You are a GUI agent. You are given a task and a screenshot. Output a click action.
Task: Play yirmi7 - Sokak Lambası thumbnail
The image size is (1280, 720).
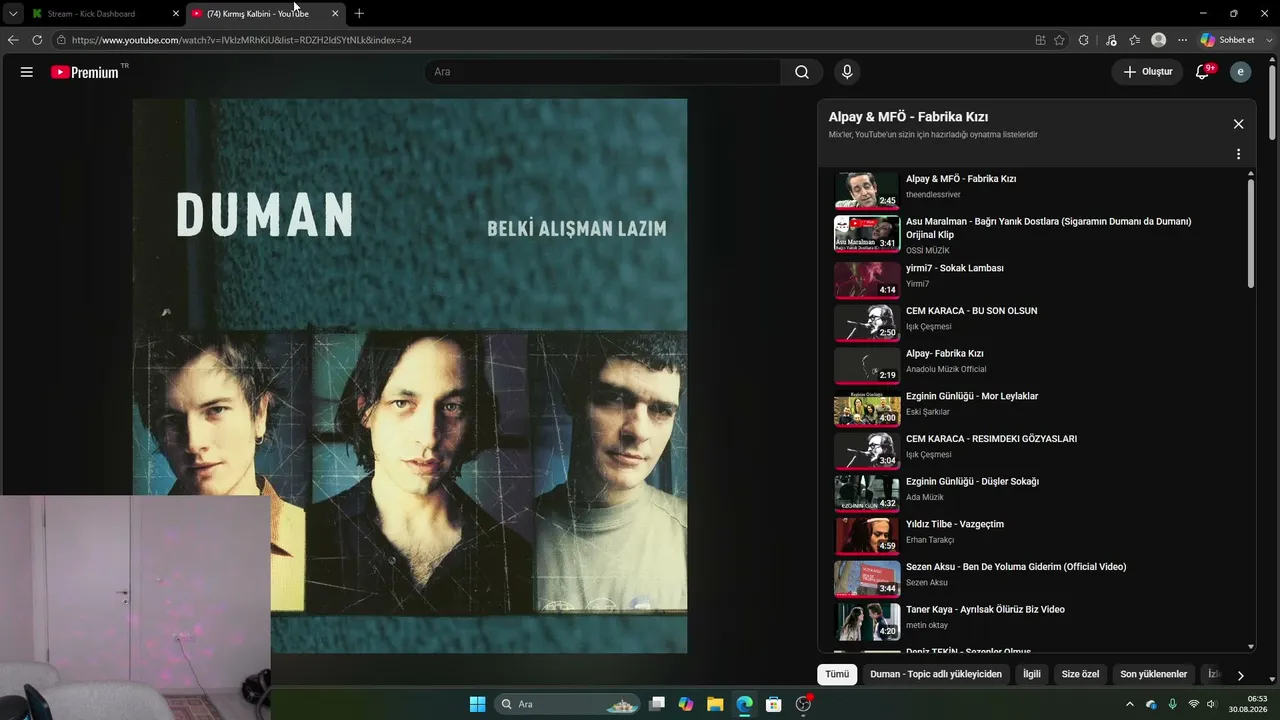[867, 279]
